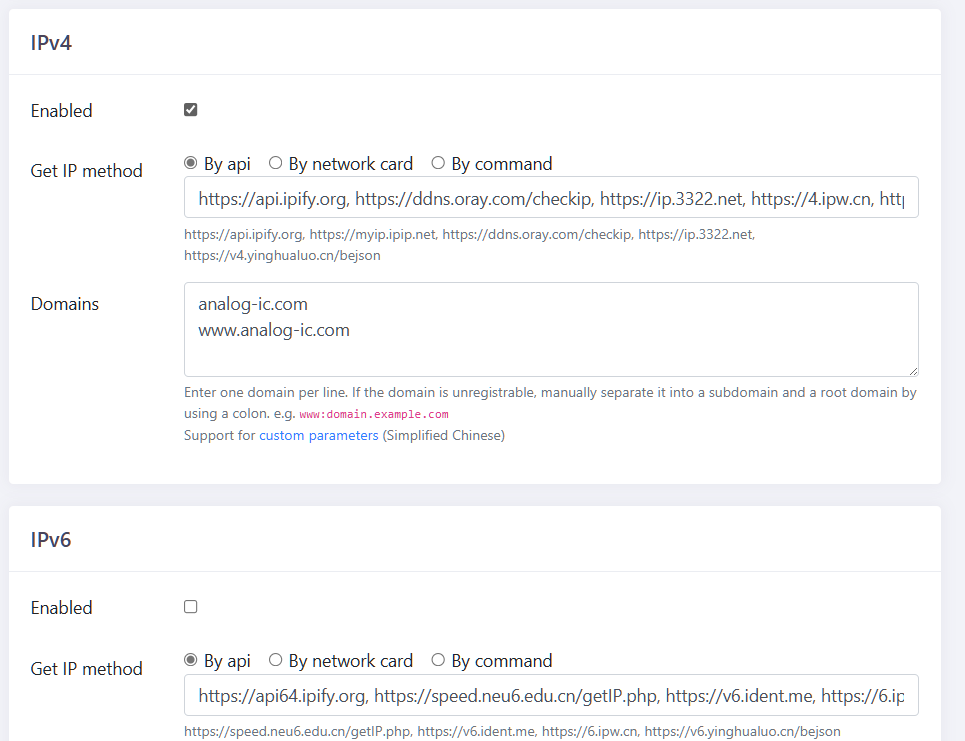Click inside the Domains text area
The image size is (965, 741).
pos(550,330)
